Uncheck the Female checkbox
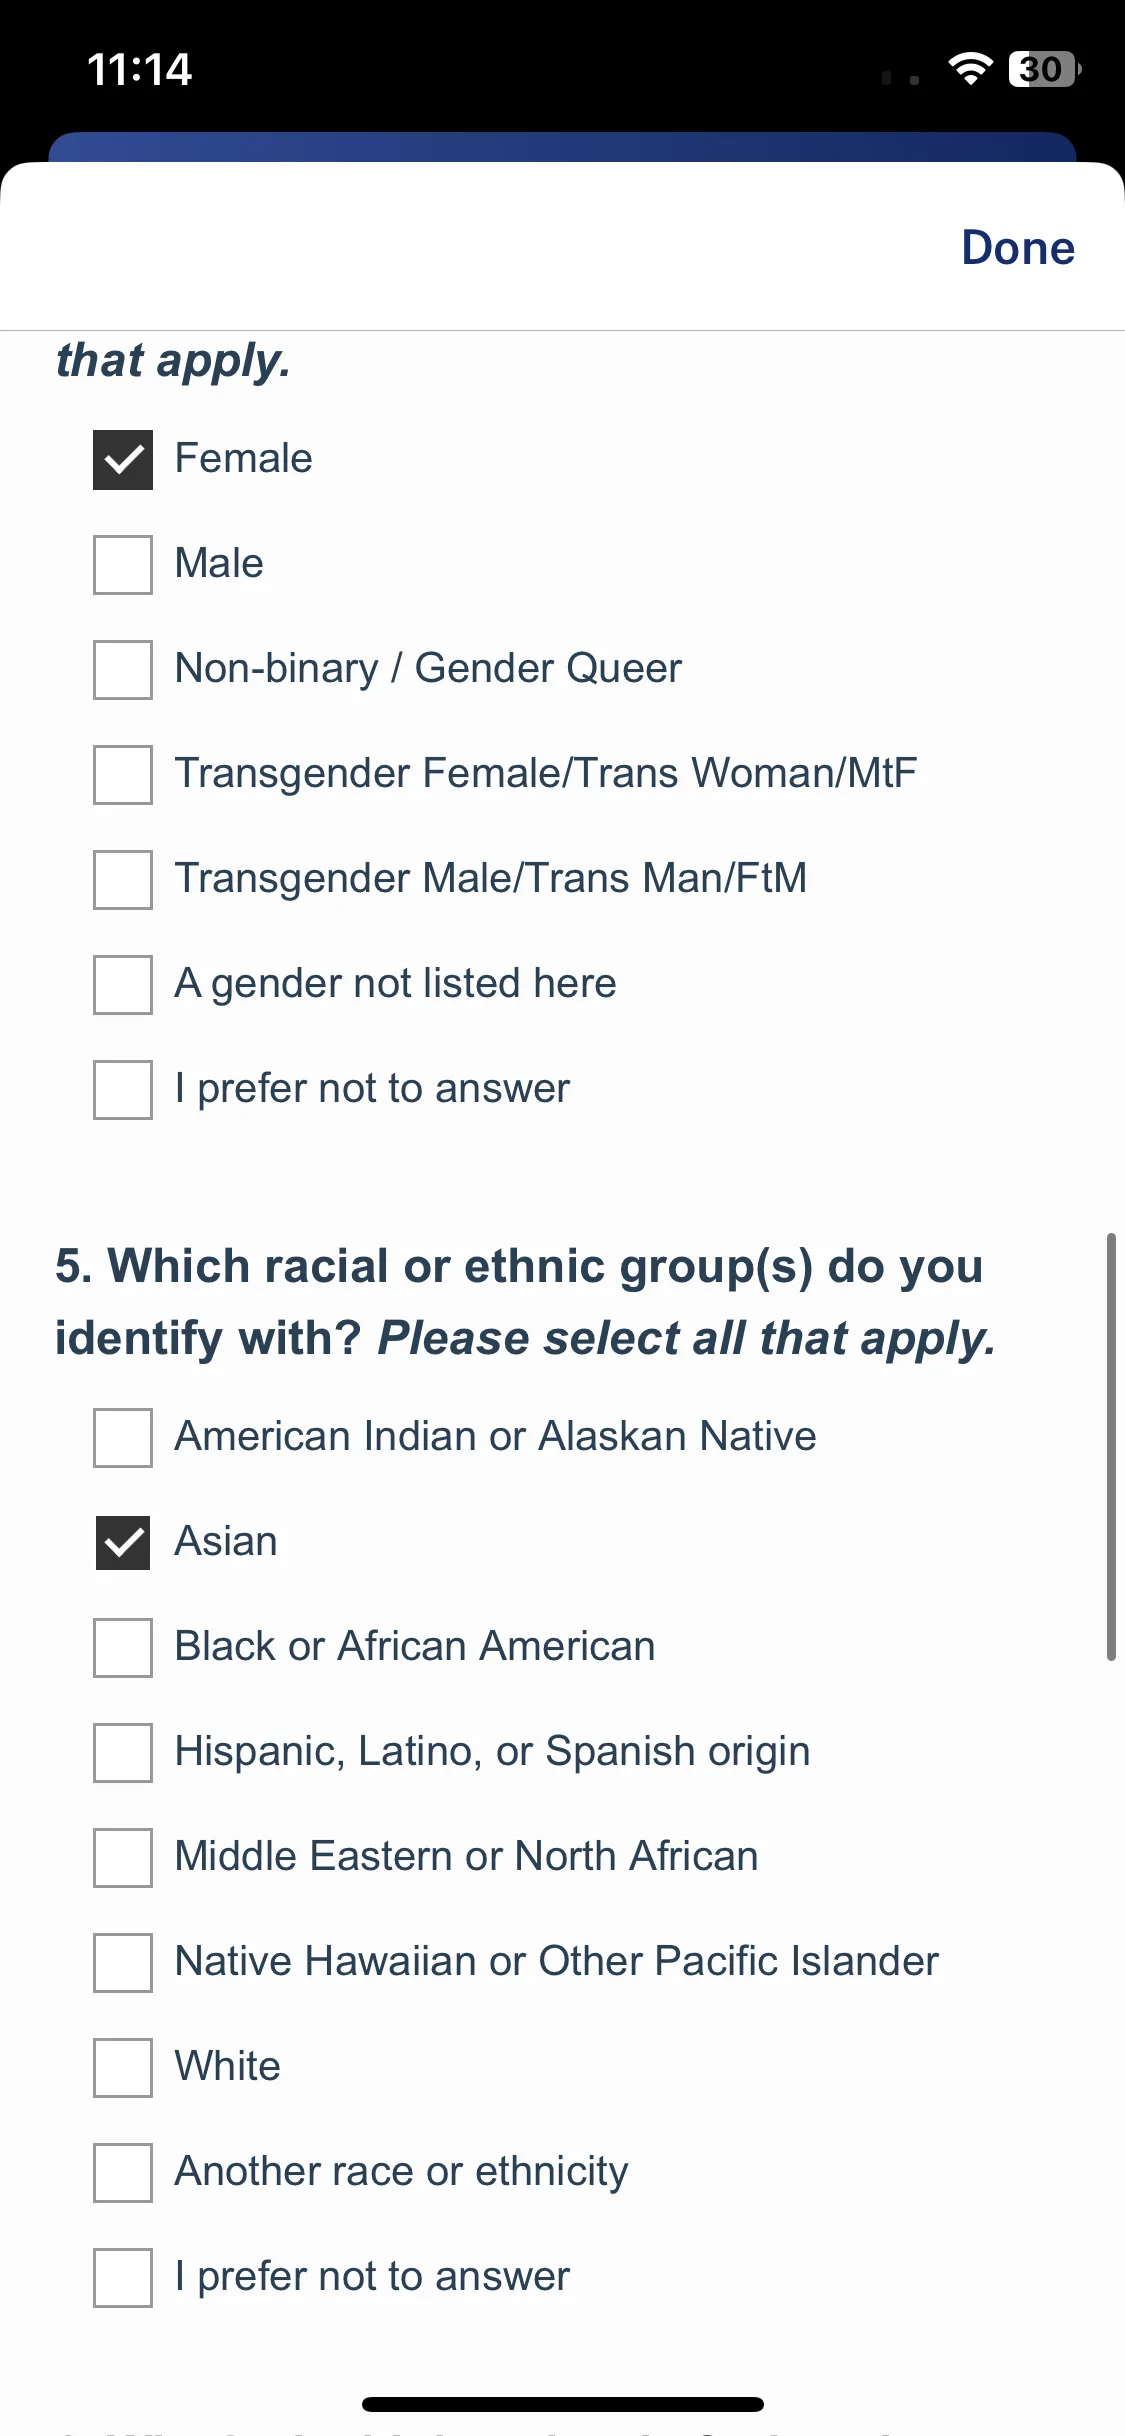 [x=123, y=460]
